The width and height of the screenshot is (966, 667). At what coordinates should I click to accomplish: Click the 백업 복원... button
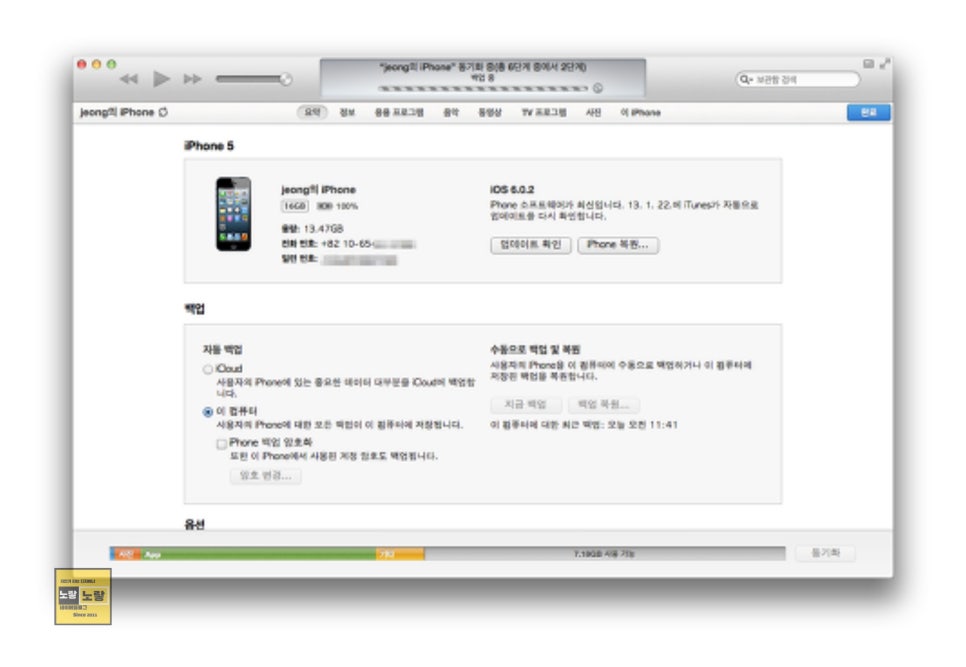pos(603,404)
